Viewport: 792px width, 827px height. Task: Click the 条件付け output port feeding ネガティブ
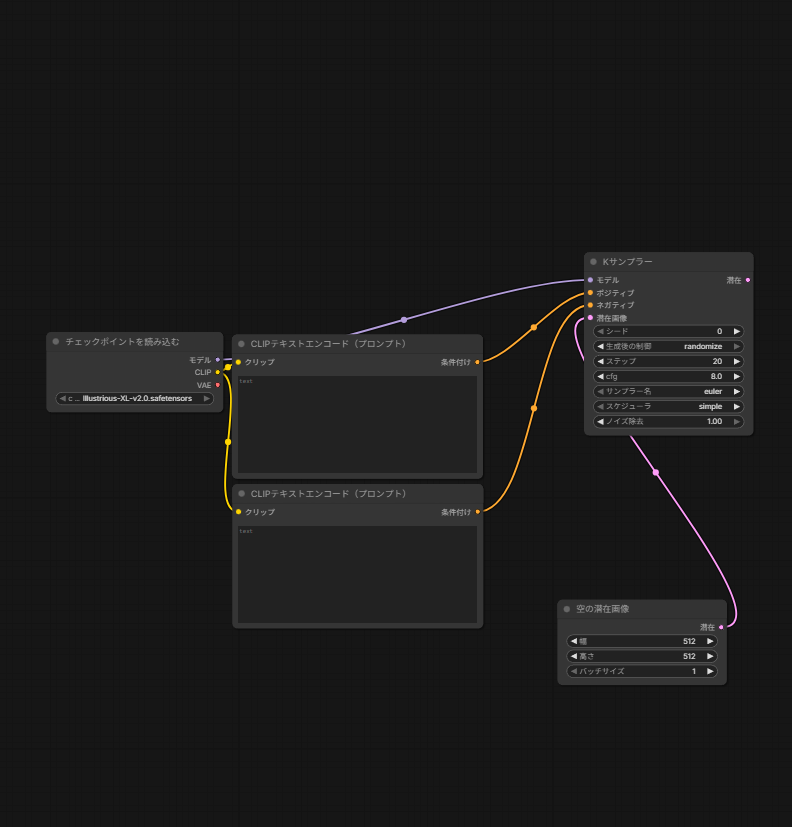pos(477,512)
